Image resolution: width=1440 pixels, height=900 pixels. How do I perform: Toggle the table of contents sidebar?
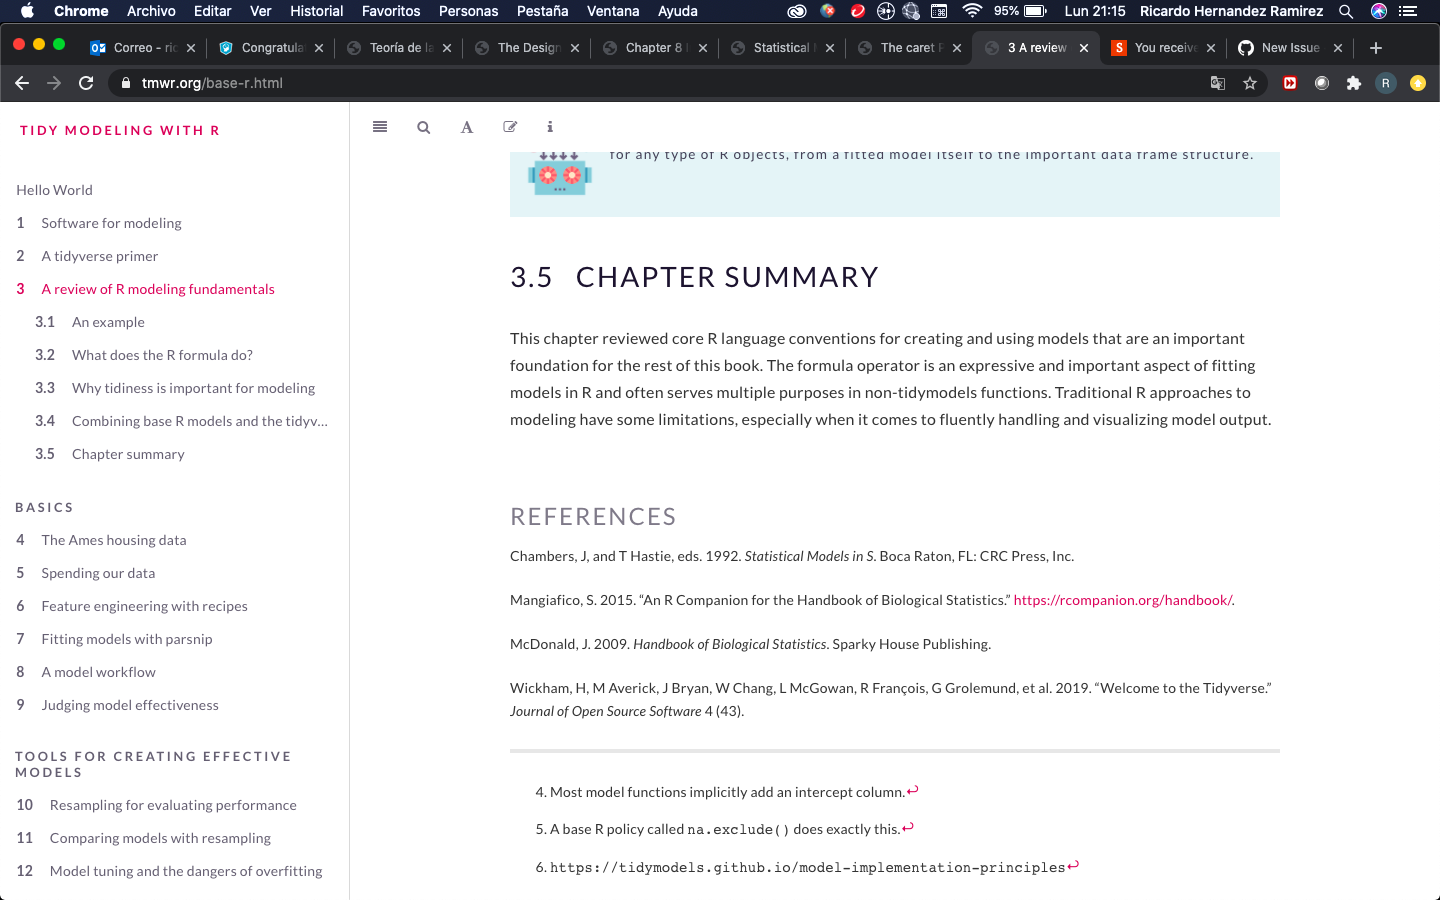[x=379, y=127]
